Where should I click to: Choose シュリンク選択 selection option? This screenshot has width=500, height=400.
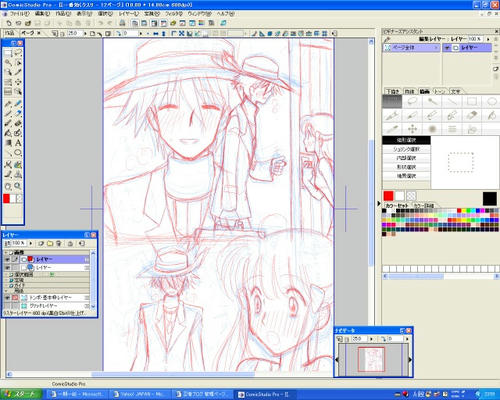tap(406, 149)
